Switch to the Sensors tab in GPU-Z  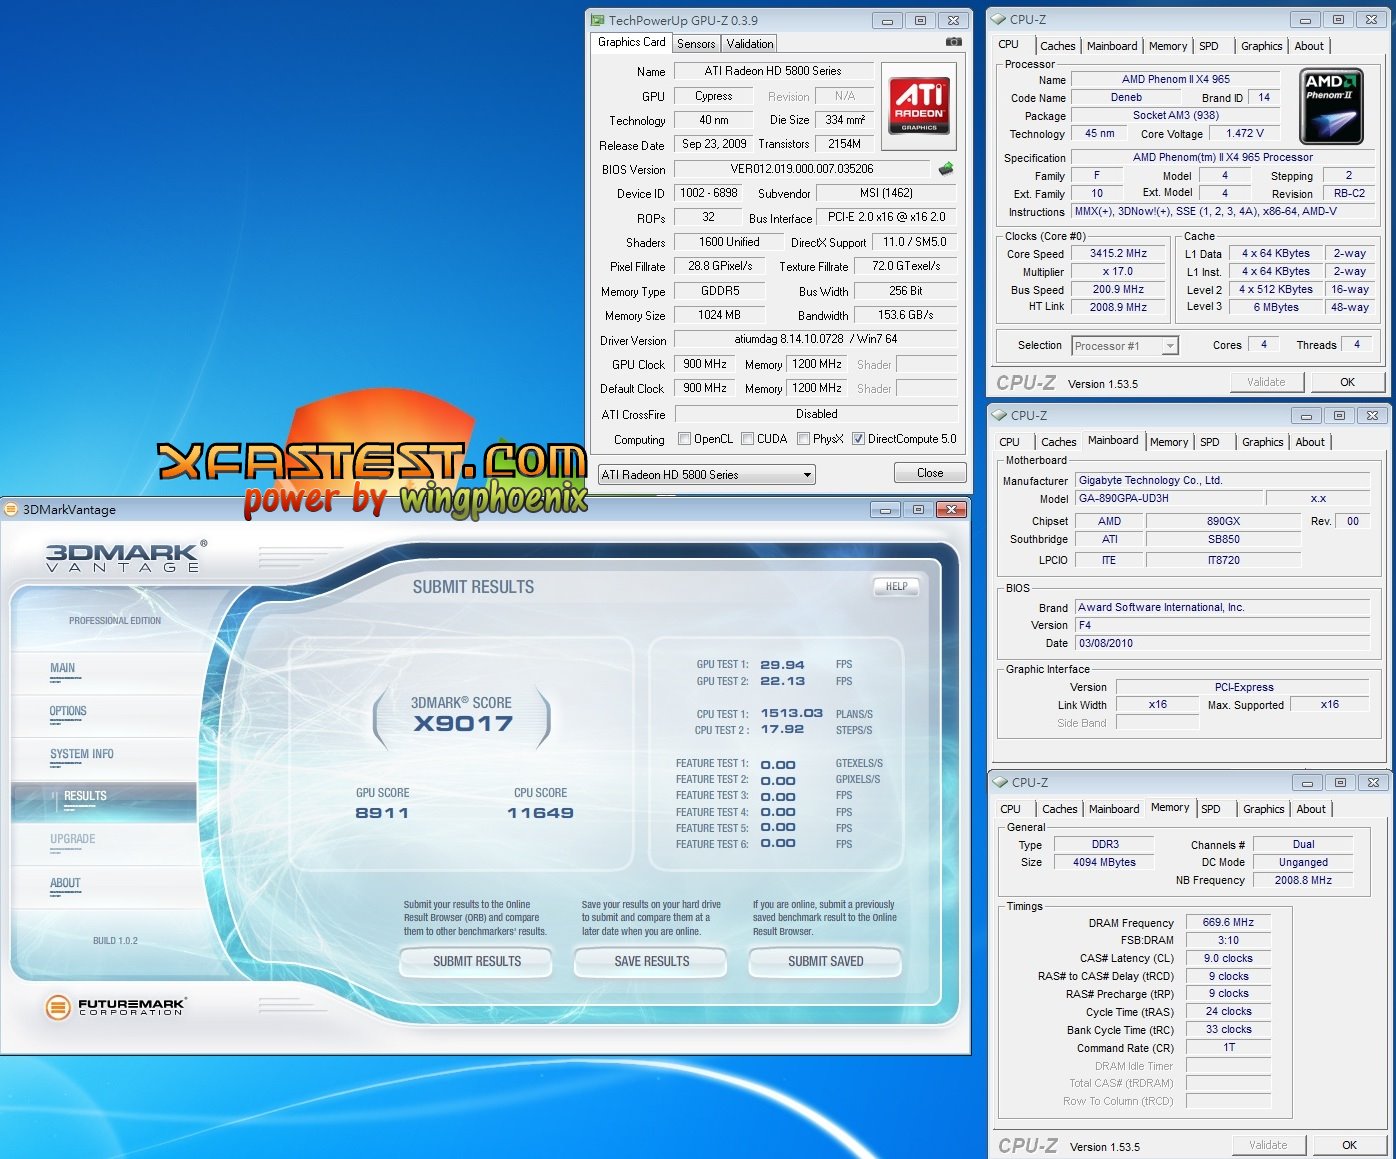(x=696, y=44)
